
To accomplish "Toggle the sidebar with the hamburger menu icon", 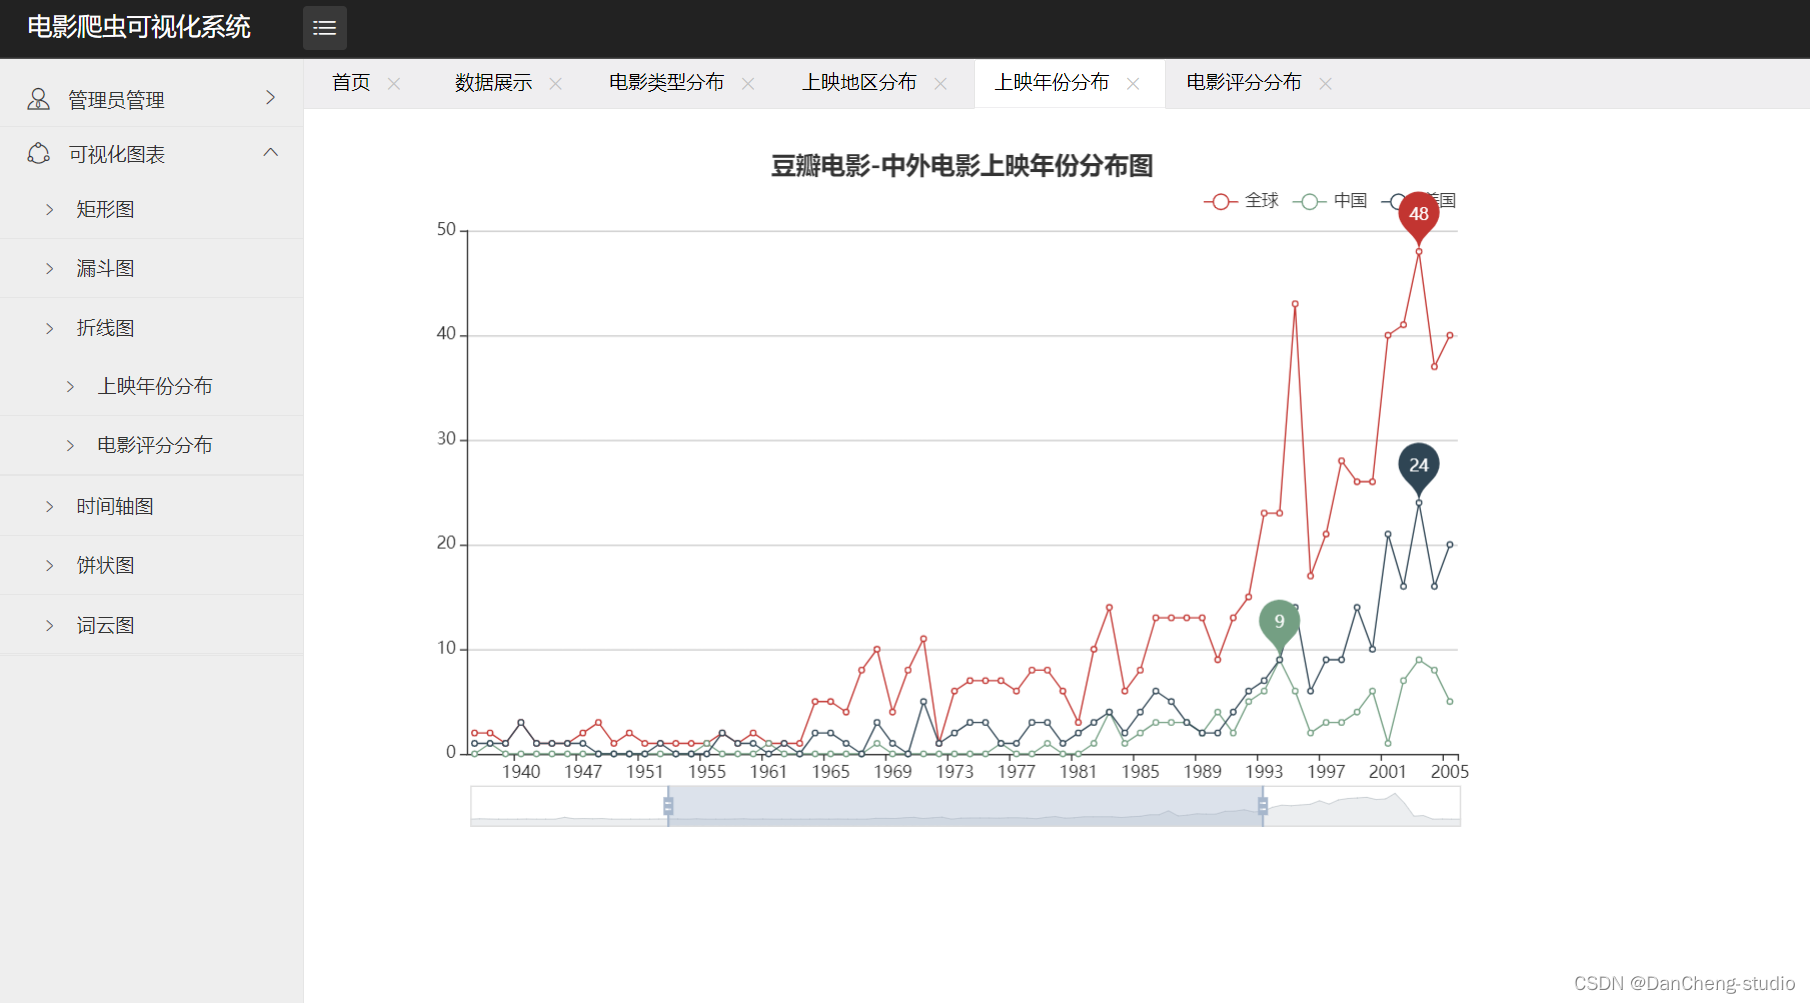I will point(325,28).
